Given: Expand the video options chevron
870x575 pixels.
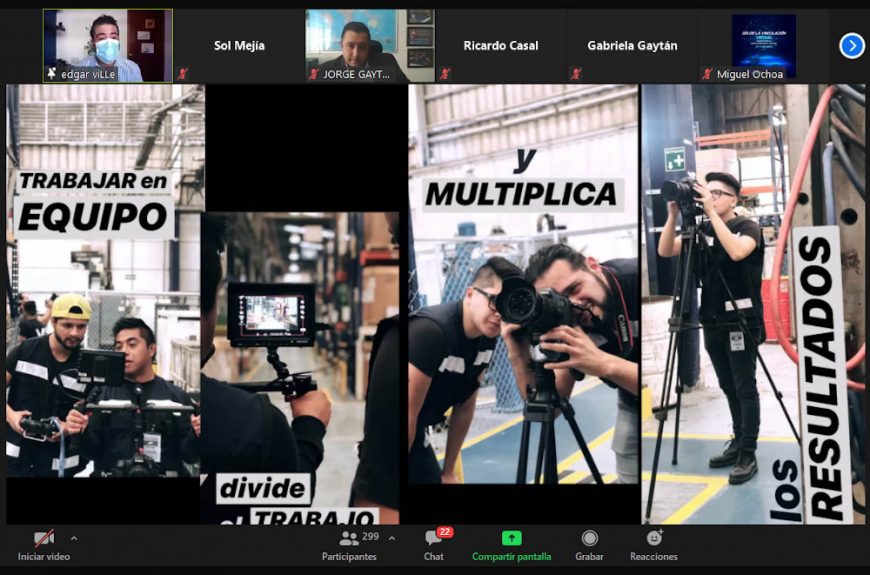Looking at the screenshot, I should pos(73,538).
